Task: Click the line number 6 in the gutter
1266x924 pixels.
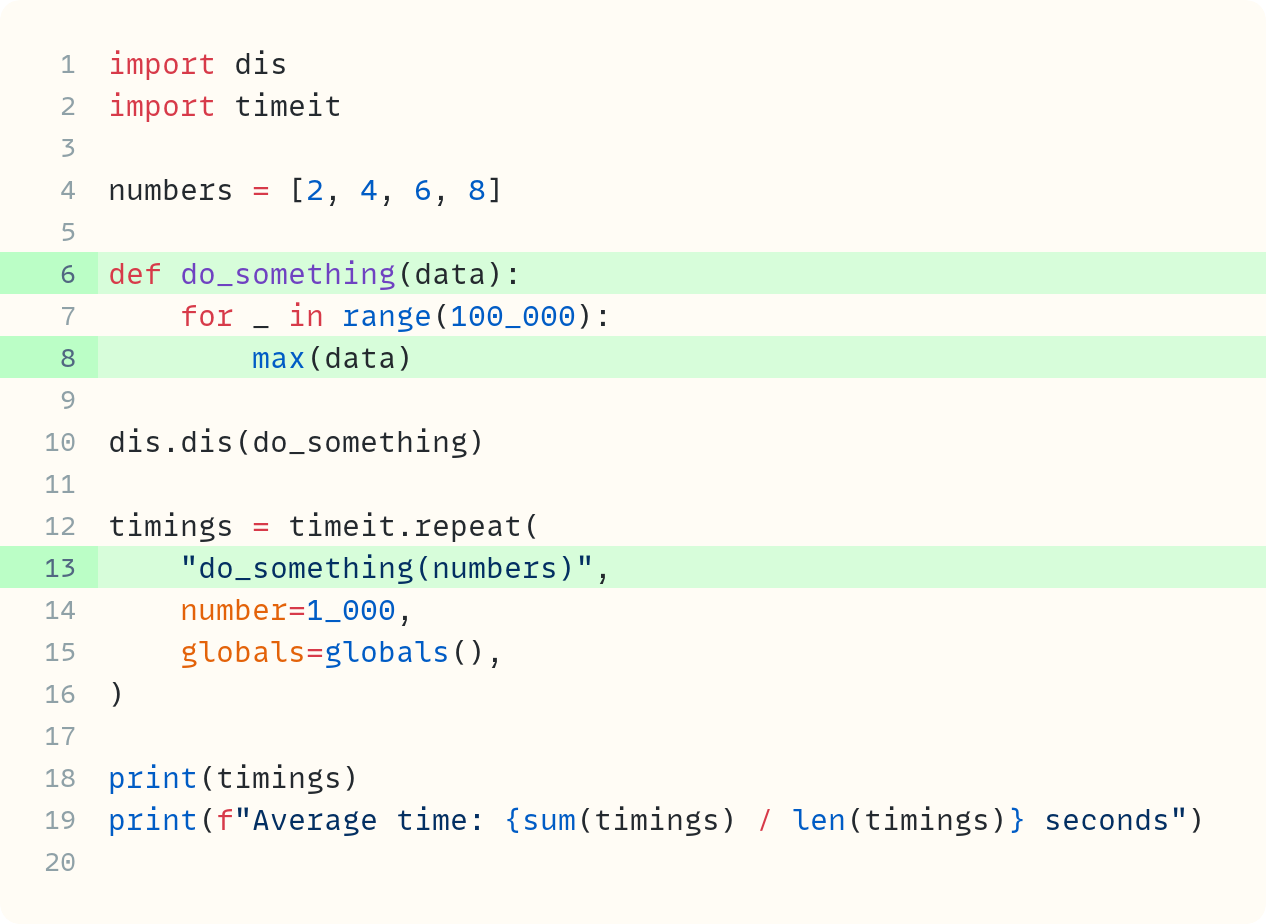Action: click(68, 274)
